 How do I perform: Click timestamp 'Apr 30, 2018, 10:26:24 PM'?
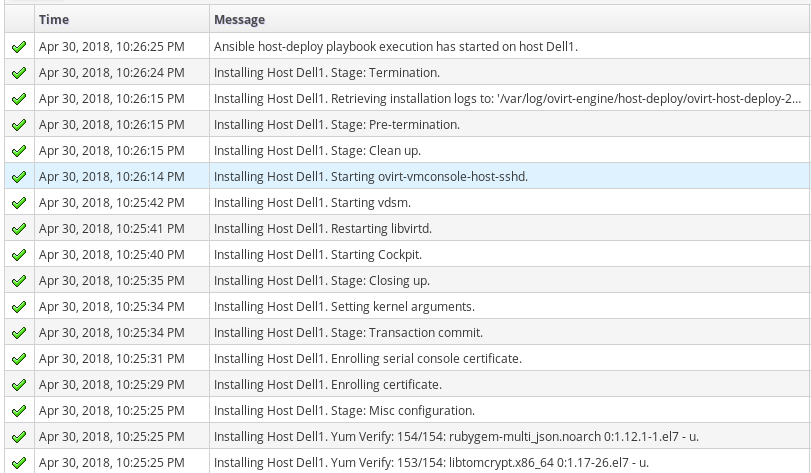tap(112, 73)
